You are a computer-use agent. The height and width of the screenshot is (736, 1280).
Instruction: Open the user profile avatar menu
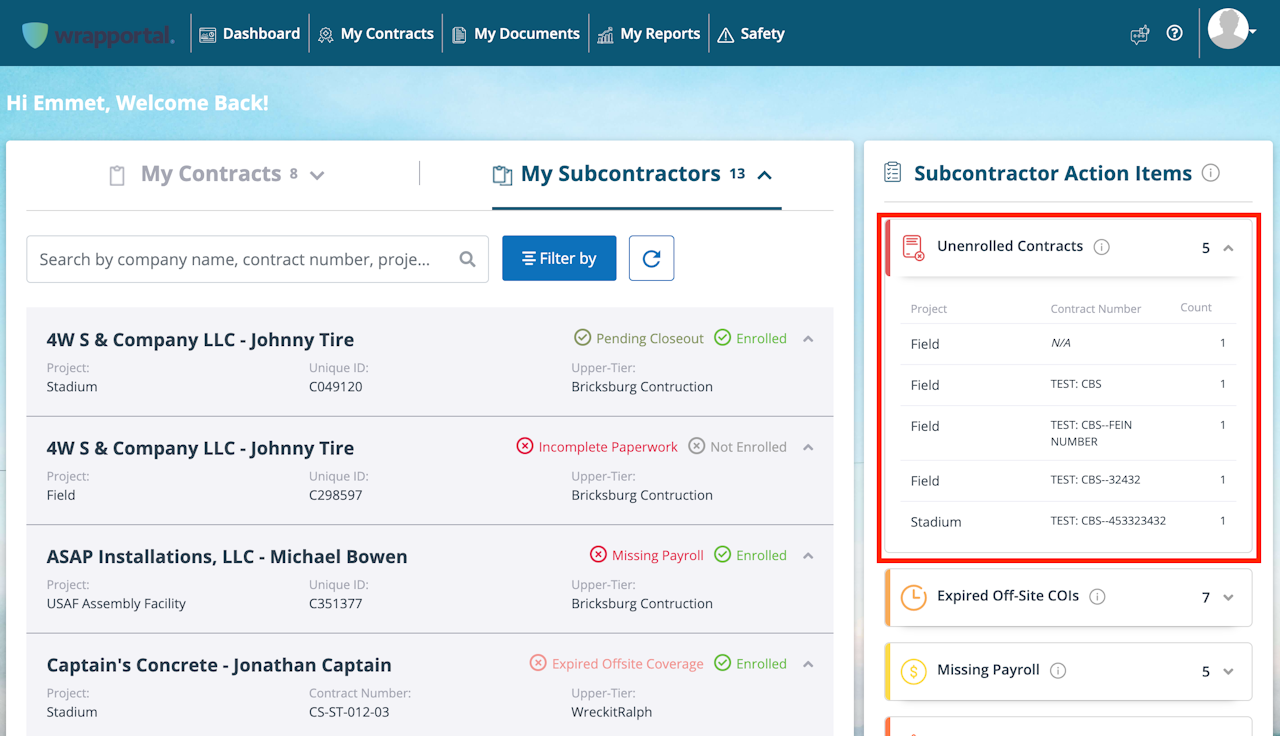pos(1231,30)
